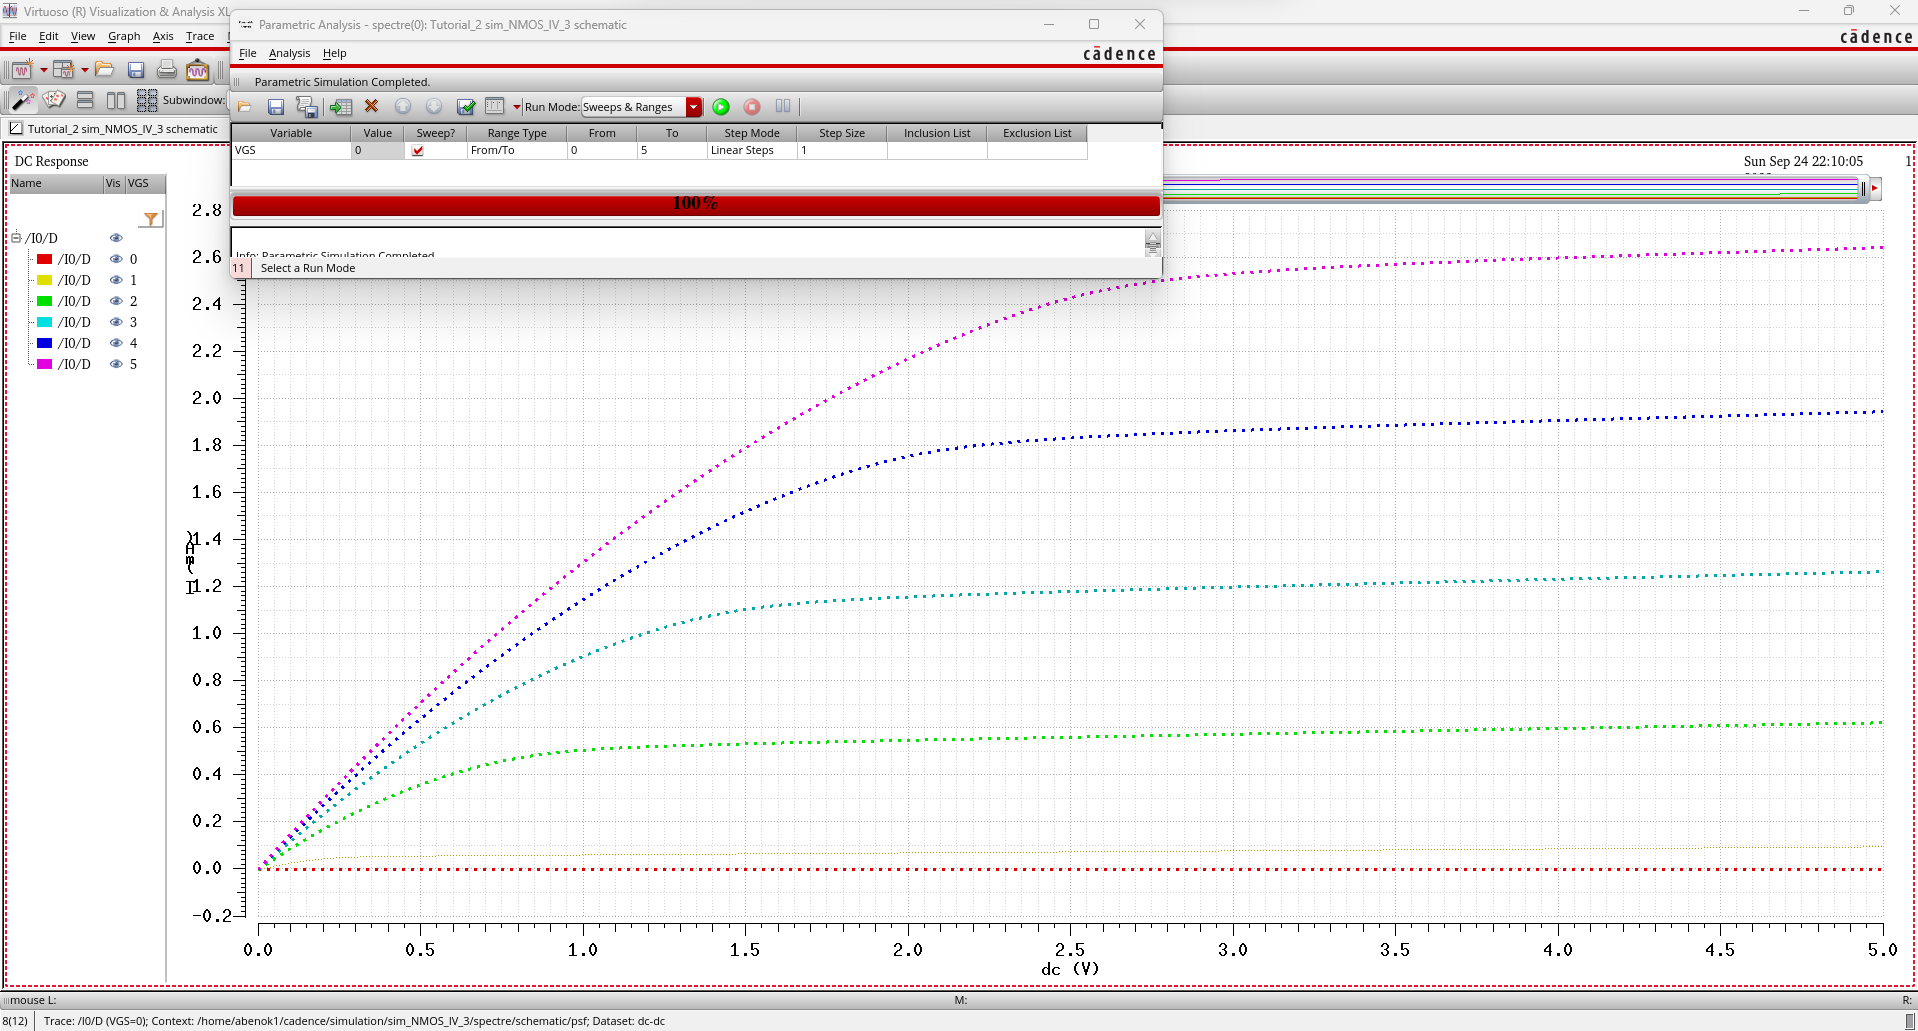This screenshot has width=1918, height=1031.
Task: Open setup folder in Parametric Analysis toolbar
Action: 245,107
